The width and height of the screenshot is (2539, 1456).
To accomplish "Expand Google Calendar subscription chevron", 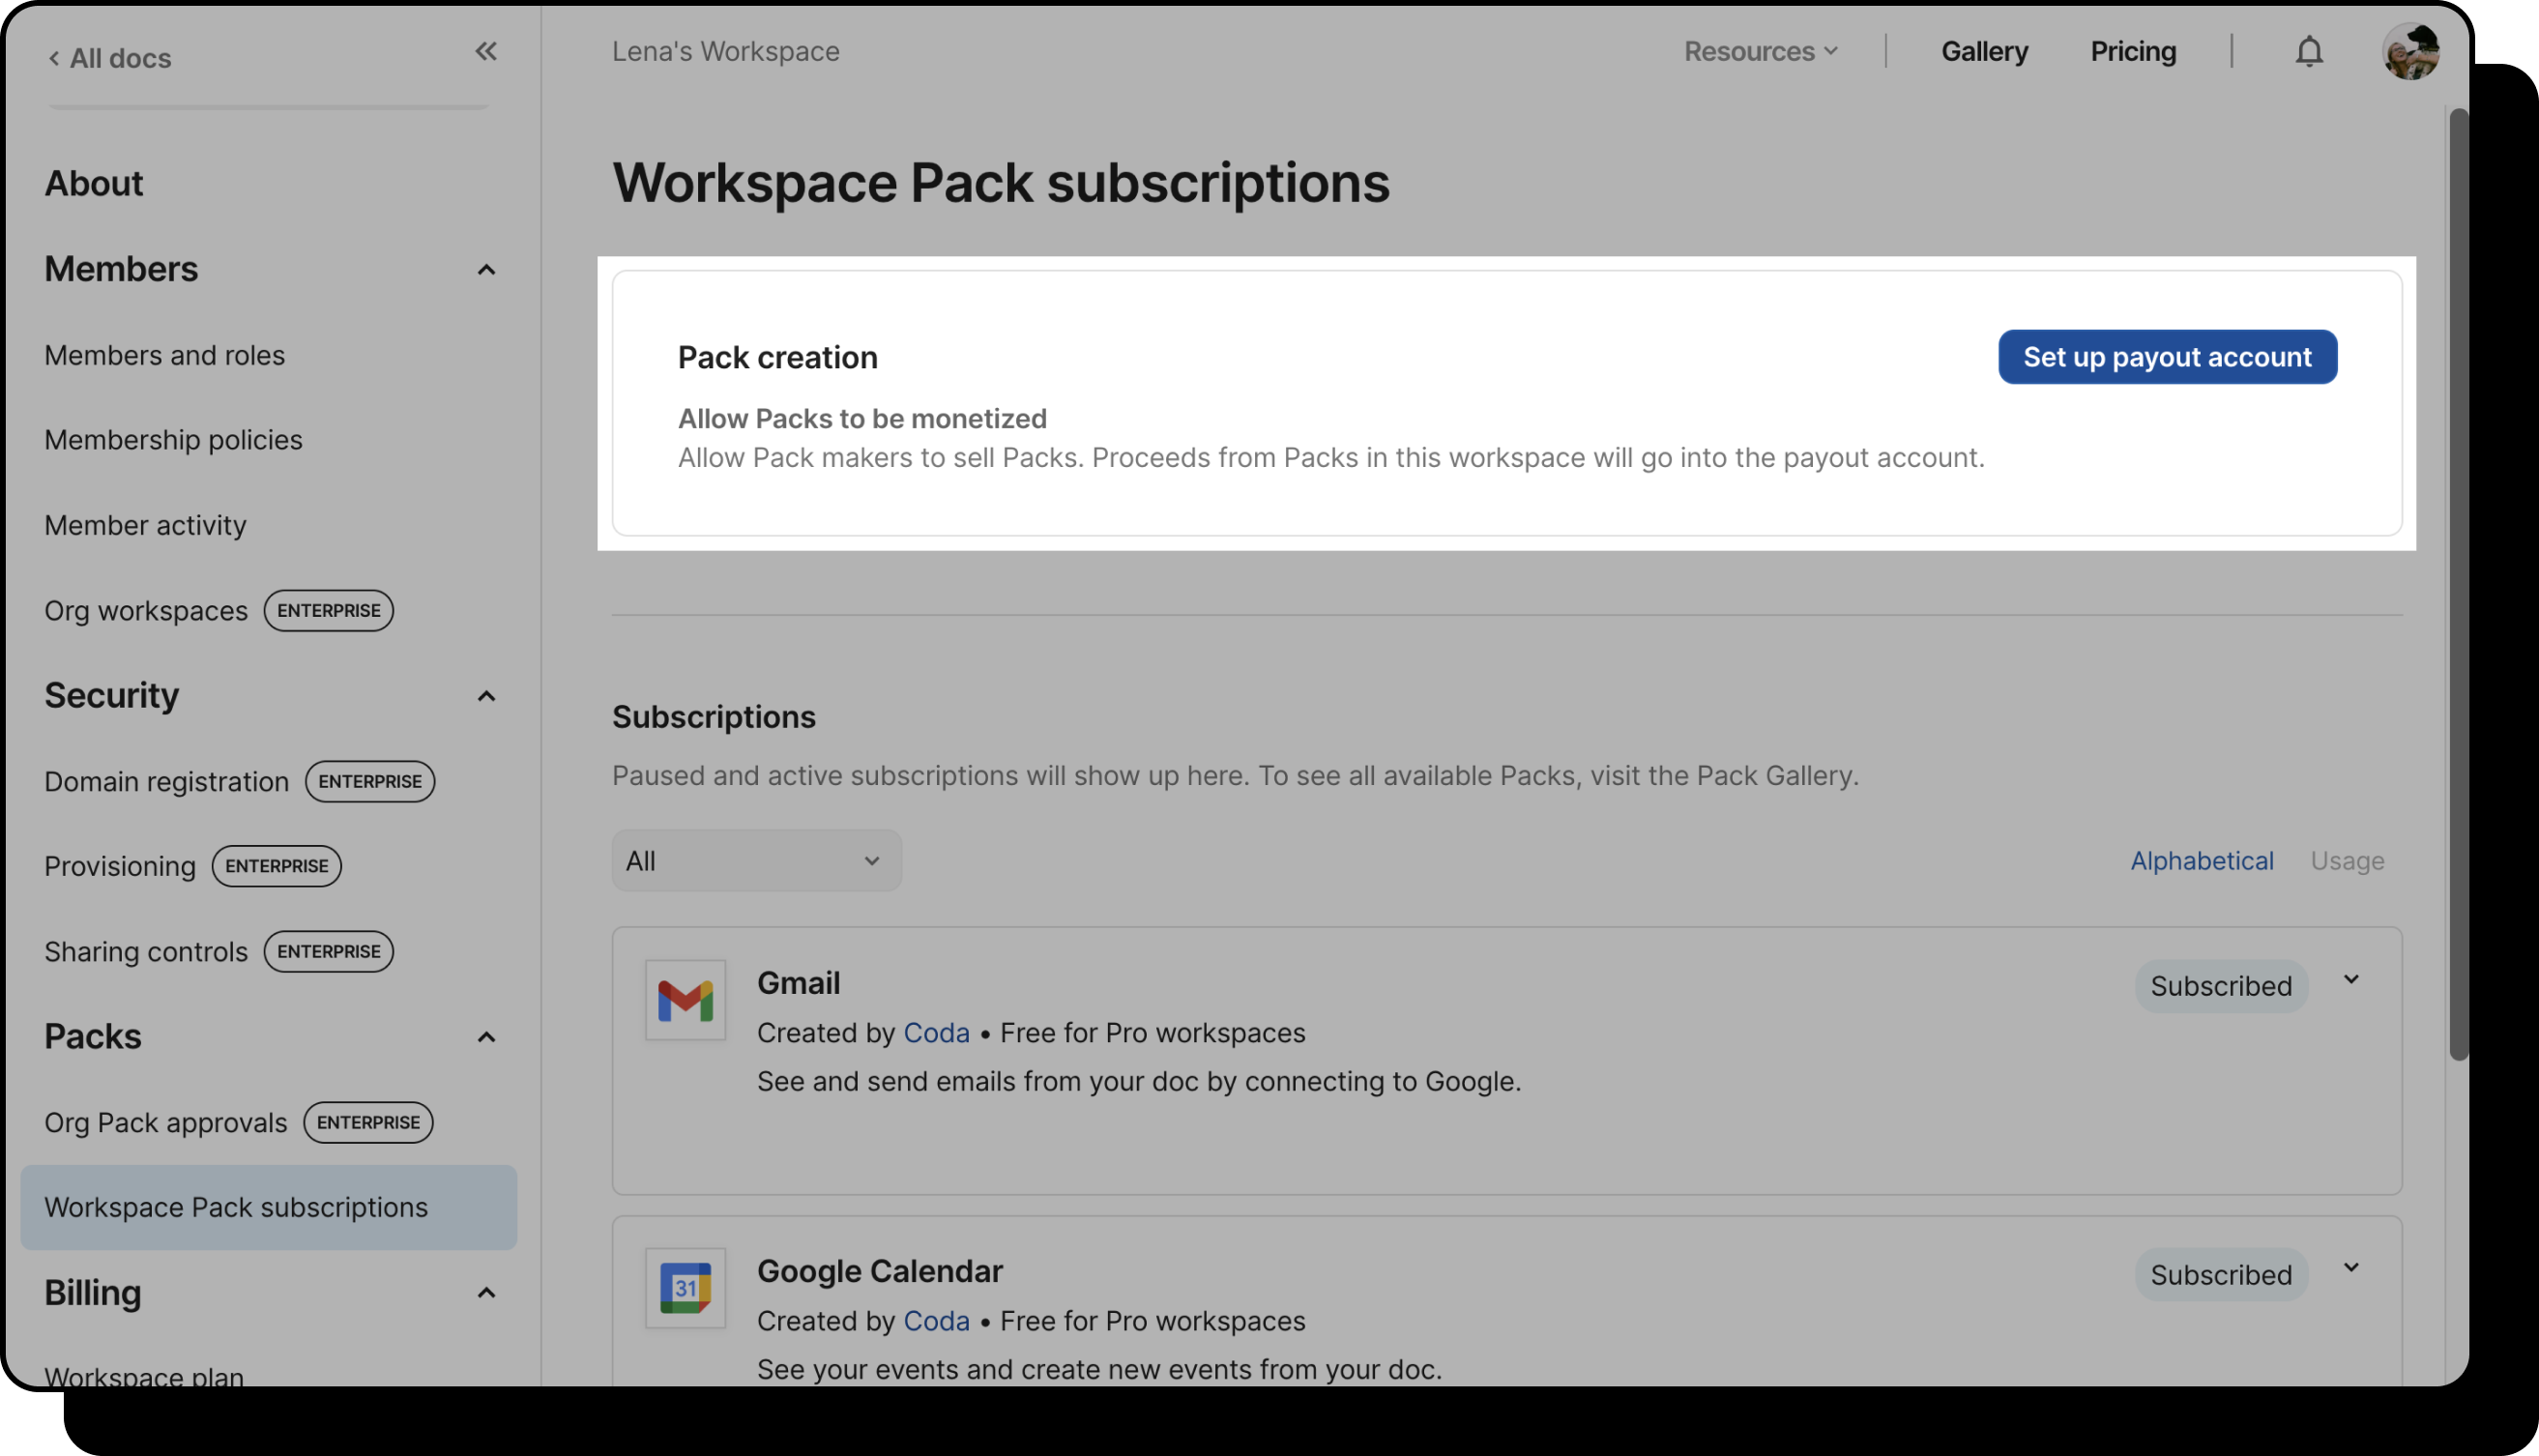I will point(2351,1268).
